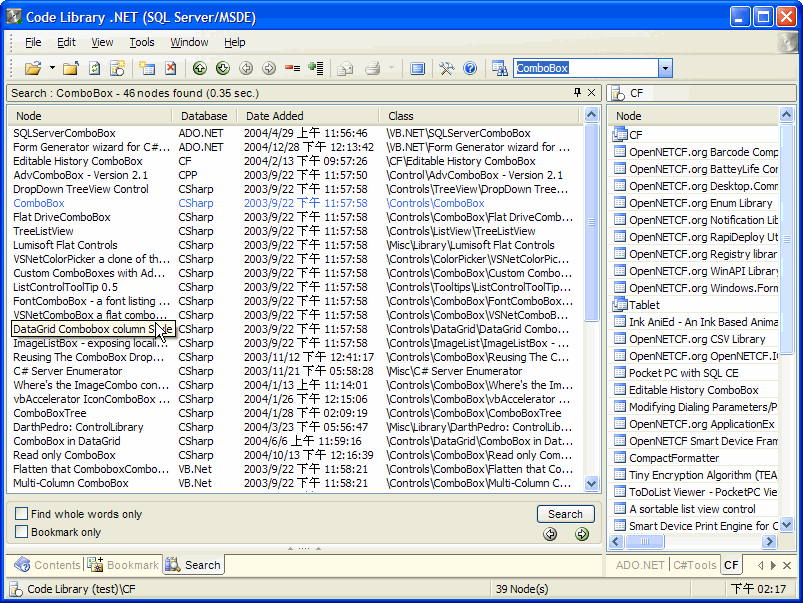The width and height of the screenshot is (803, 603).
Task: Click the right panel horizontal scrollbar thumb
Action: [644, 541]
